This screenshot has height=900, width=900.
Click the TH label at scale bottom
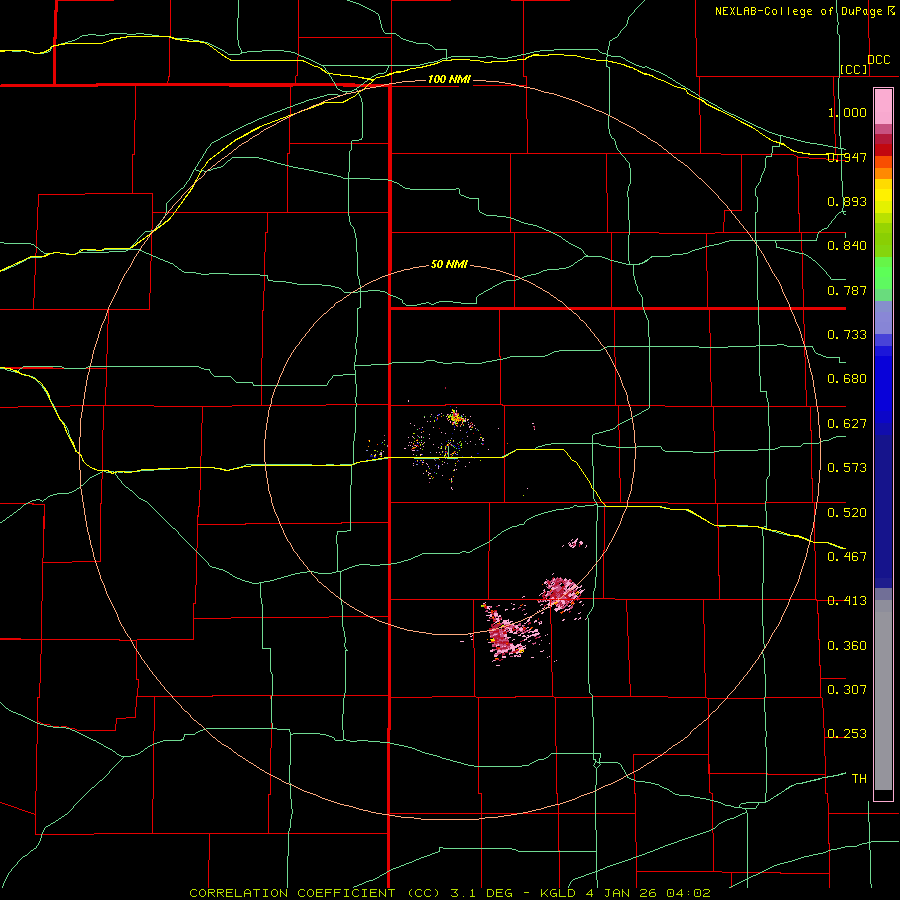(x=859, y=779)
